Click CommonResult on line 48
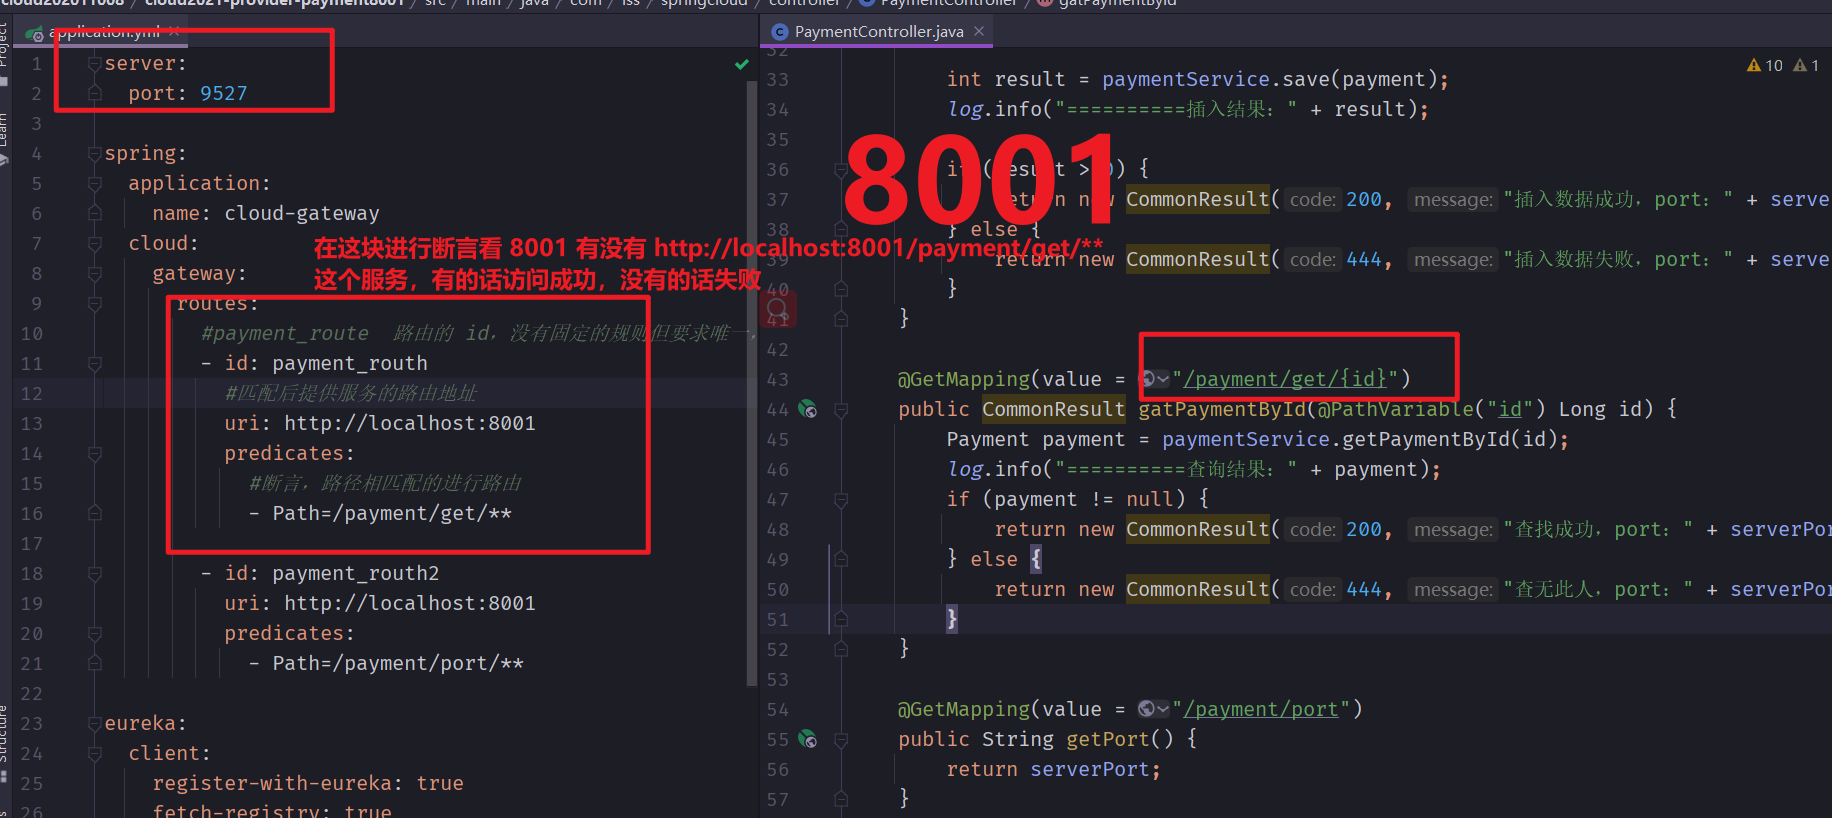1832x818 pixels. pyautogui.click(x=1198, y=529)
